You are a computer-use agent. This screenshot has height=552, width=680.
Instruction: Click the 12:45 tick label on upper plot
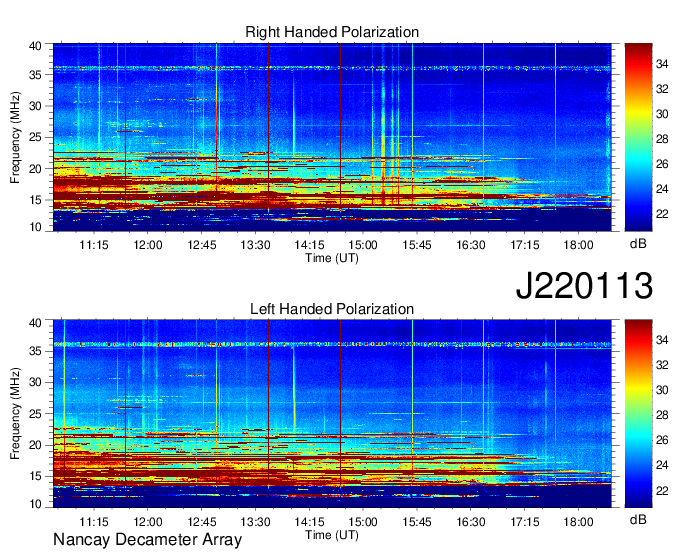[202, 245]
